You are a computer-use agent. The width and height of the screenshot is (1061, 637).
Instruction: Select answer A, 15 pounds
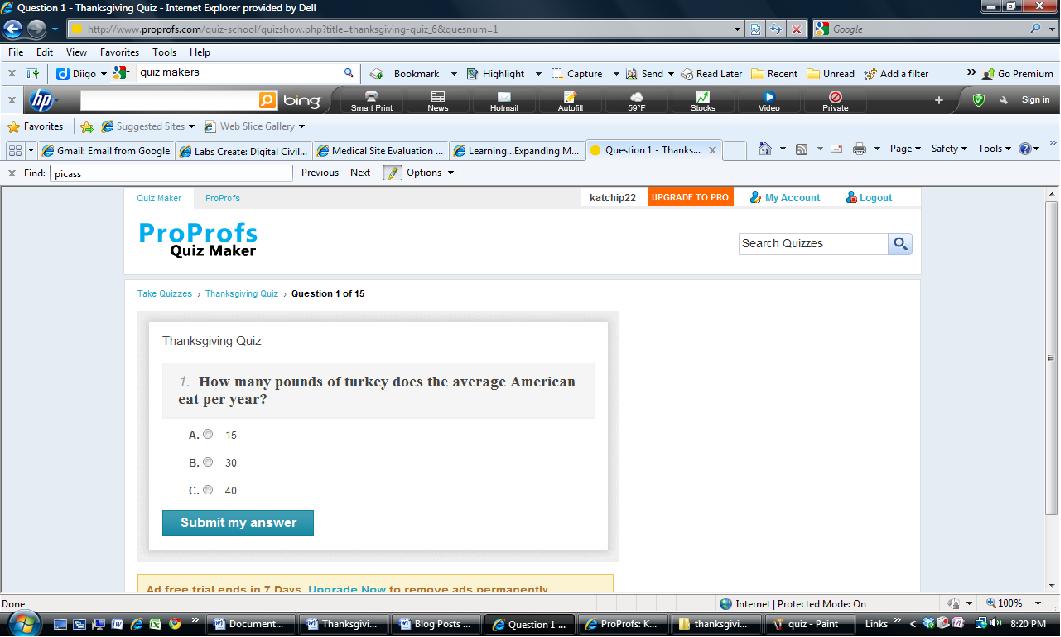coord(208,434)
